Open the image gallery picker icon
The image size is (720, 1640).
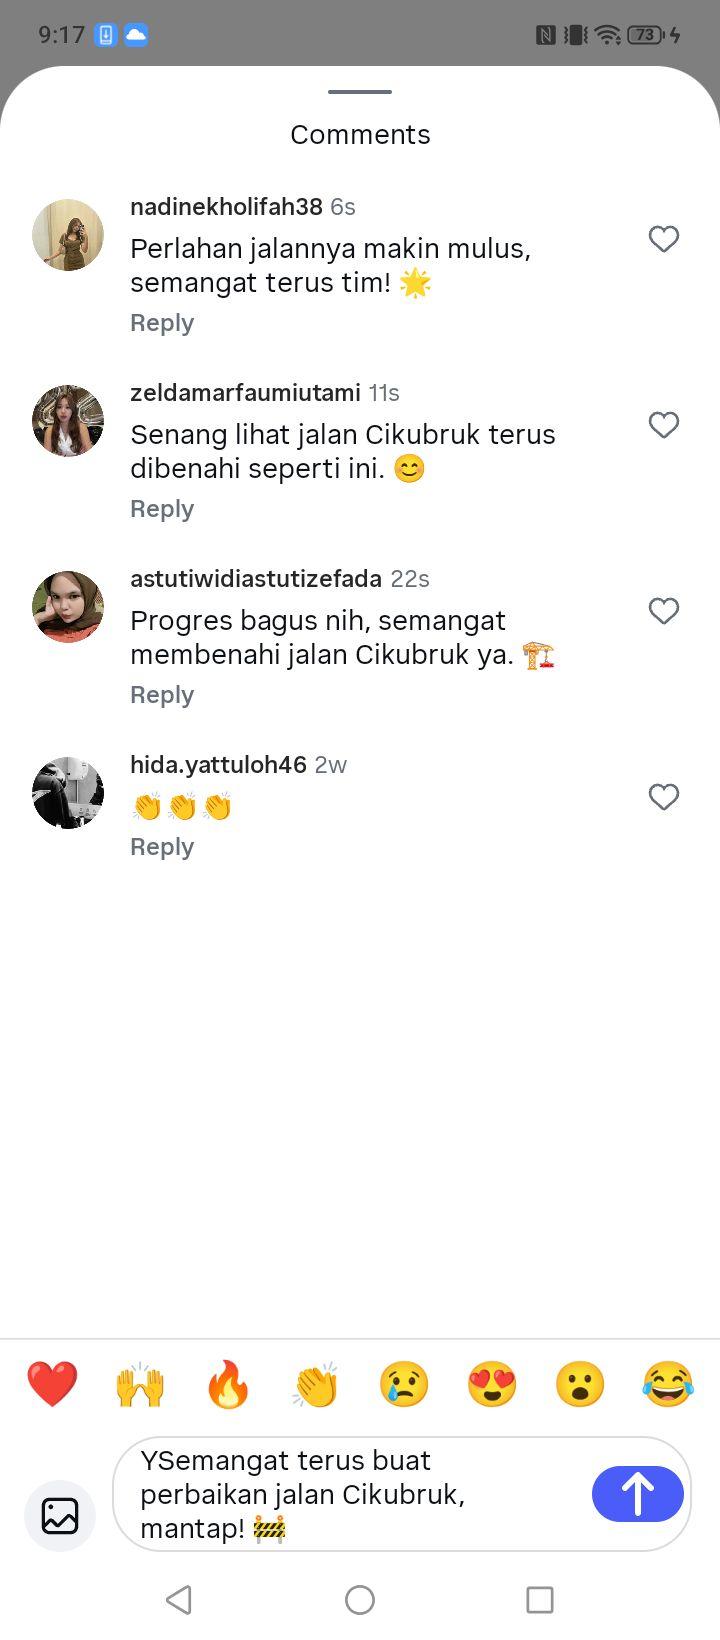point(60,1516)
